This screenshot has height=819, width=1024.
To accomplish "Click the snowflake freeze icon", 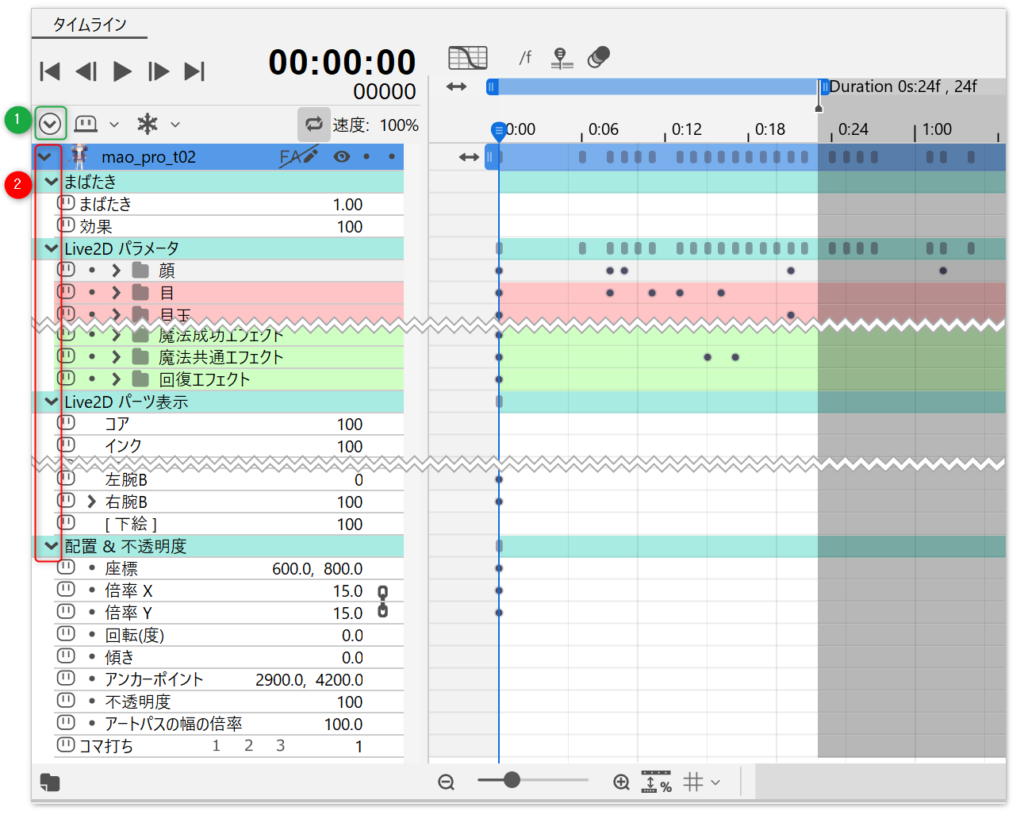I will pos(147,124).
